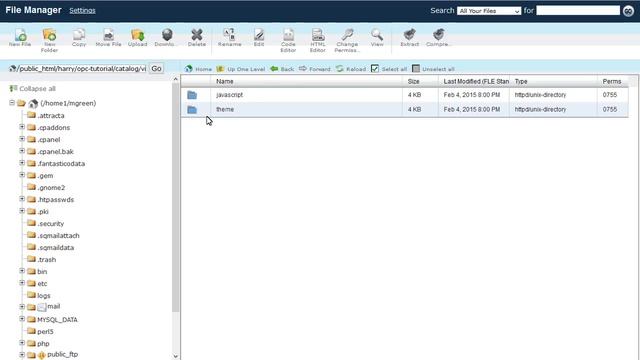Select the Move File tool
Screen dimensions: 640x360
point(108,38)
